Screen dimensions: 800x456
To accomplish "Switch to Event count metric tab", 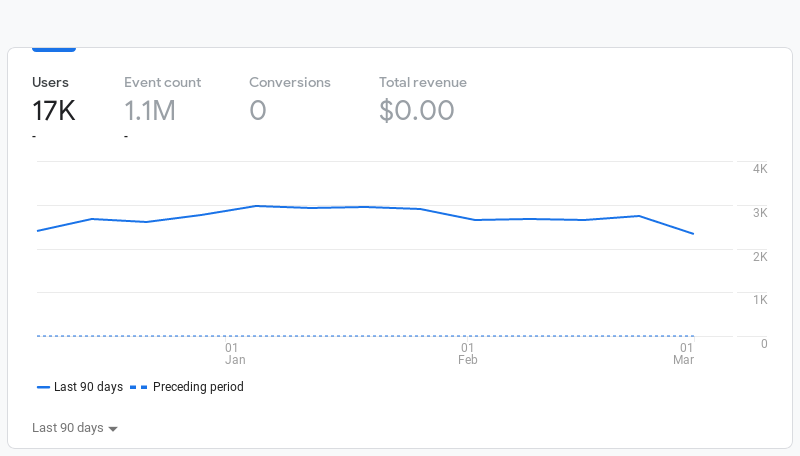I will [162, 100].
